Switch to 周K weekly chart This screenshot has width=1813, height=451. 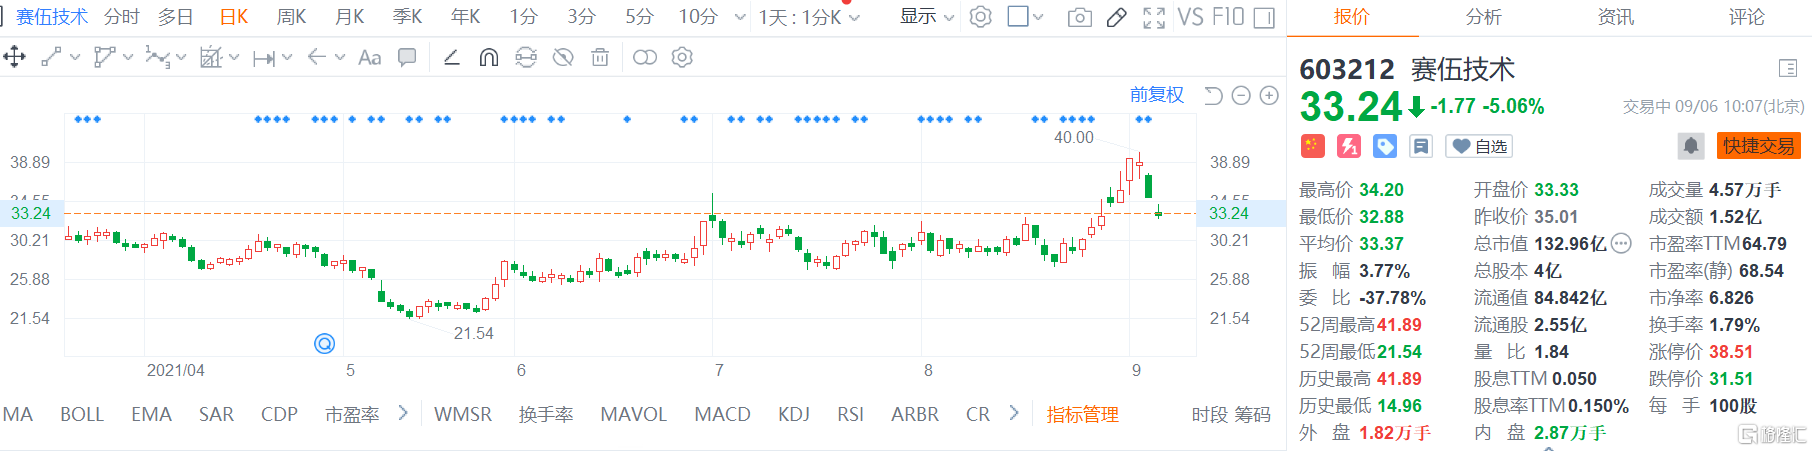291,17
